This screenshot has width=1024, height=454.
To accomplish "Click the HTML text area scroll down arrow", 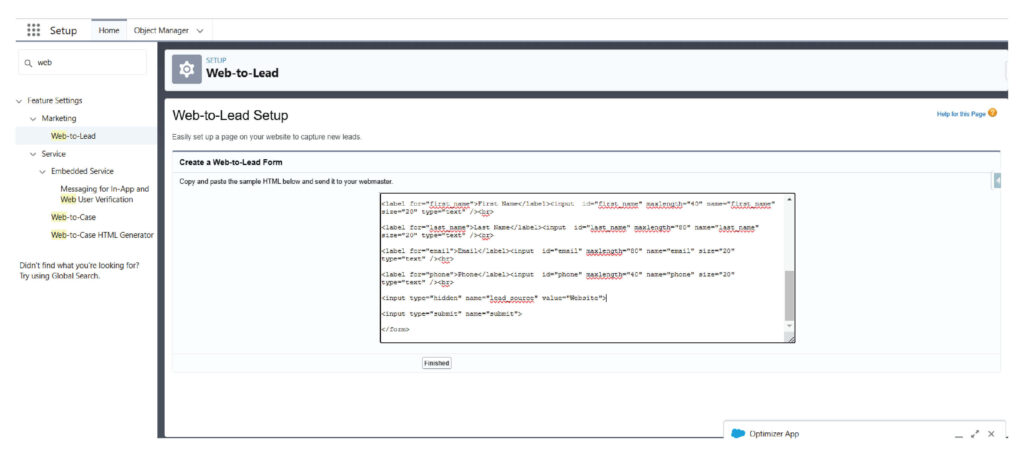I will click(790, 325).
